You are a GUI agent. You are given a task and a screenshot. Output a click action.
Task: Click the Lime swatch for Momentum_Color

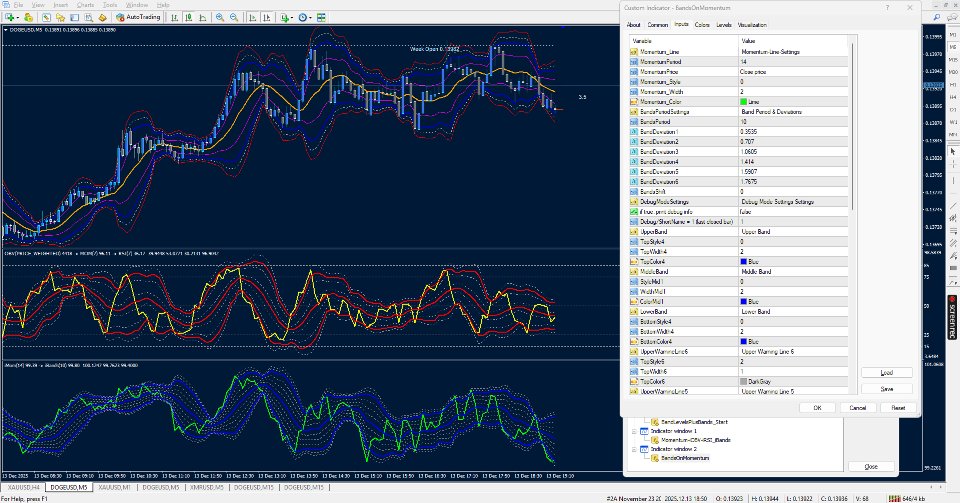743,102
